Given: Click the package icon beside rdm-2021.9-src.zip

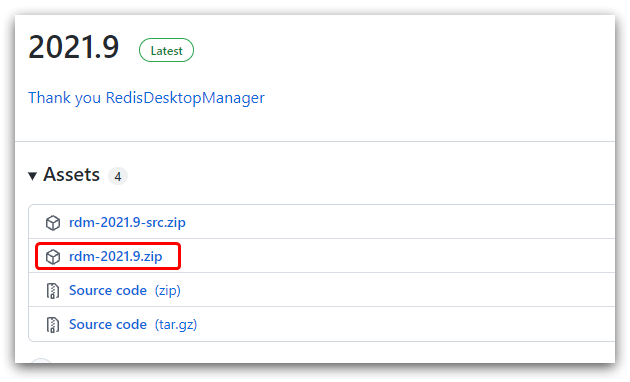Looking at the screenshot, I should click(53, 223).
